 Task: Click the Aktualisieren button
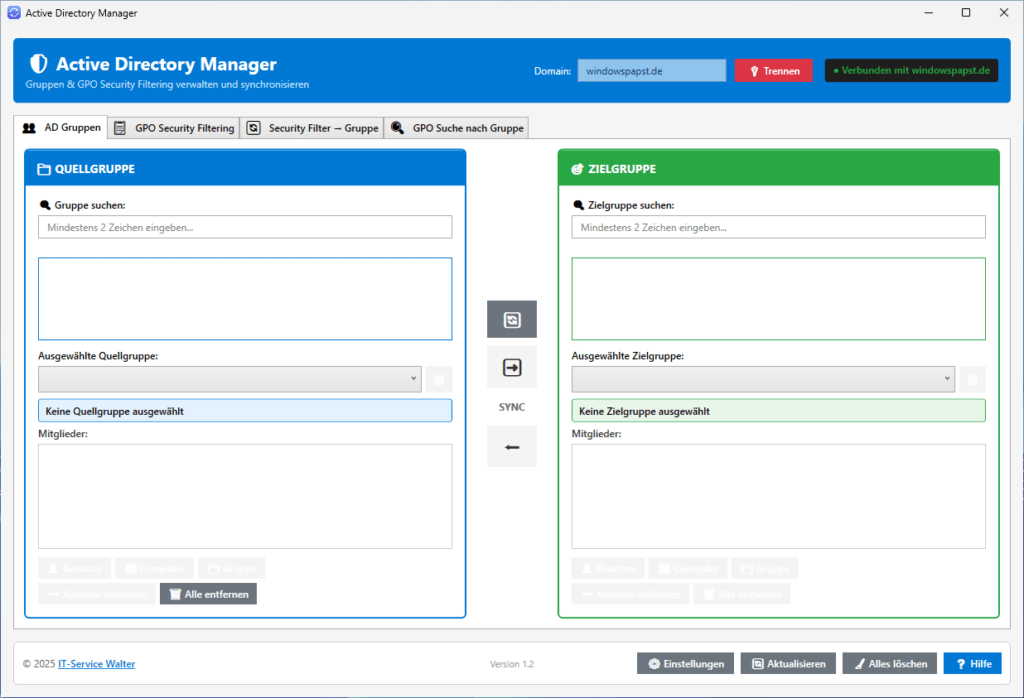tap(788, 664)
